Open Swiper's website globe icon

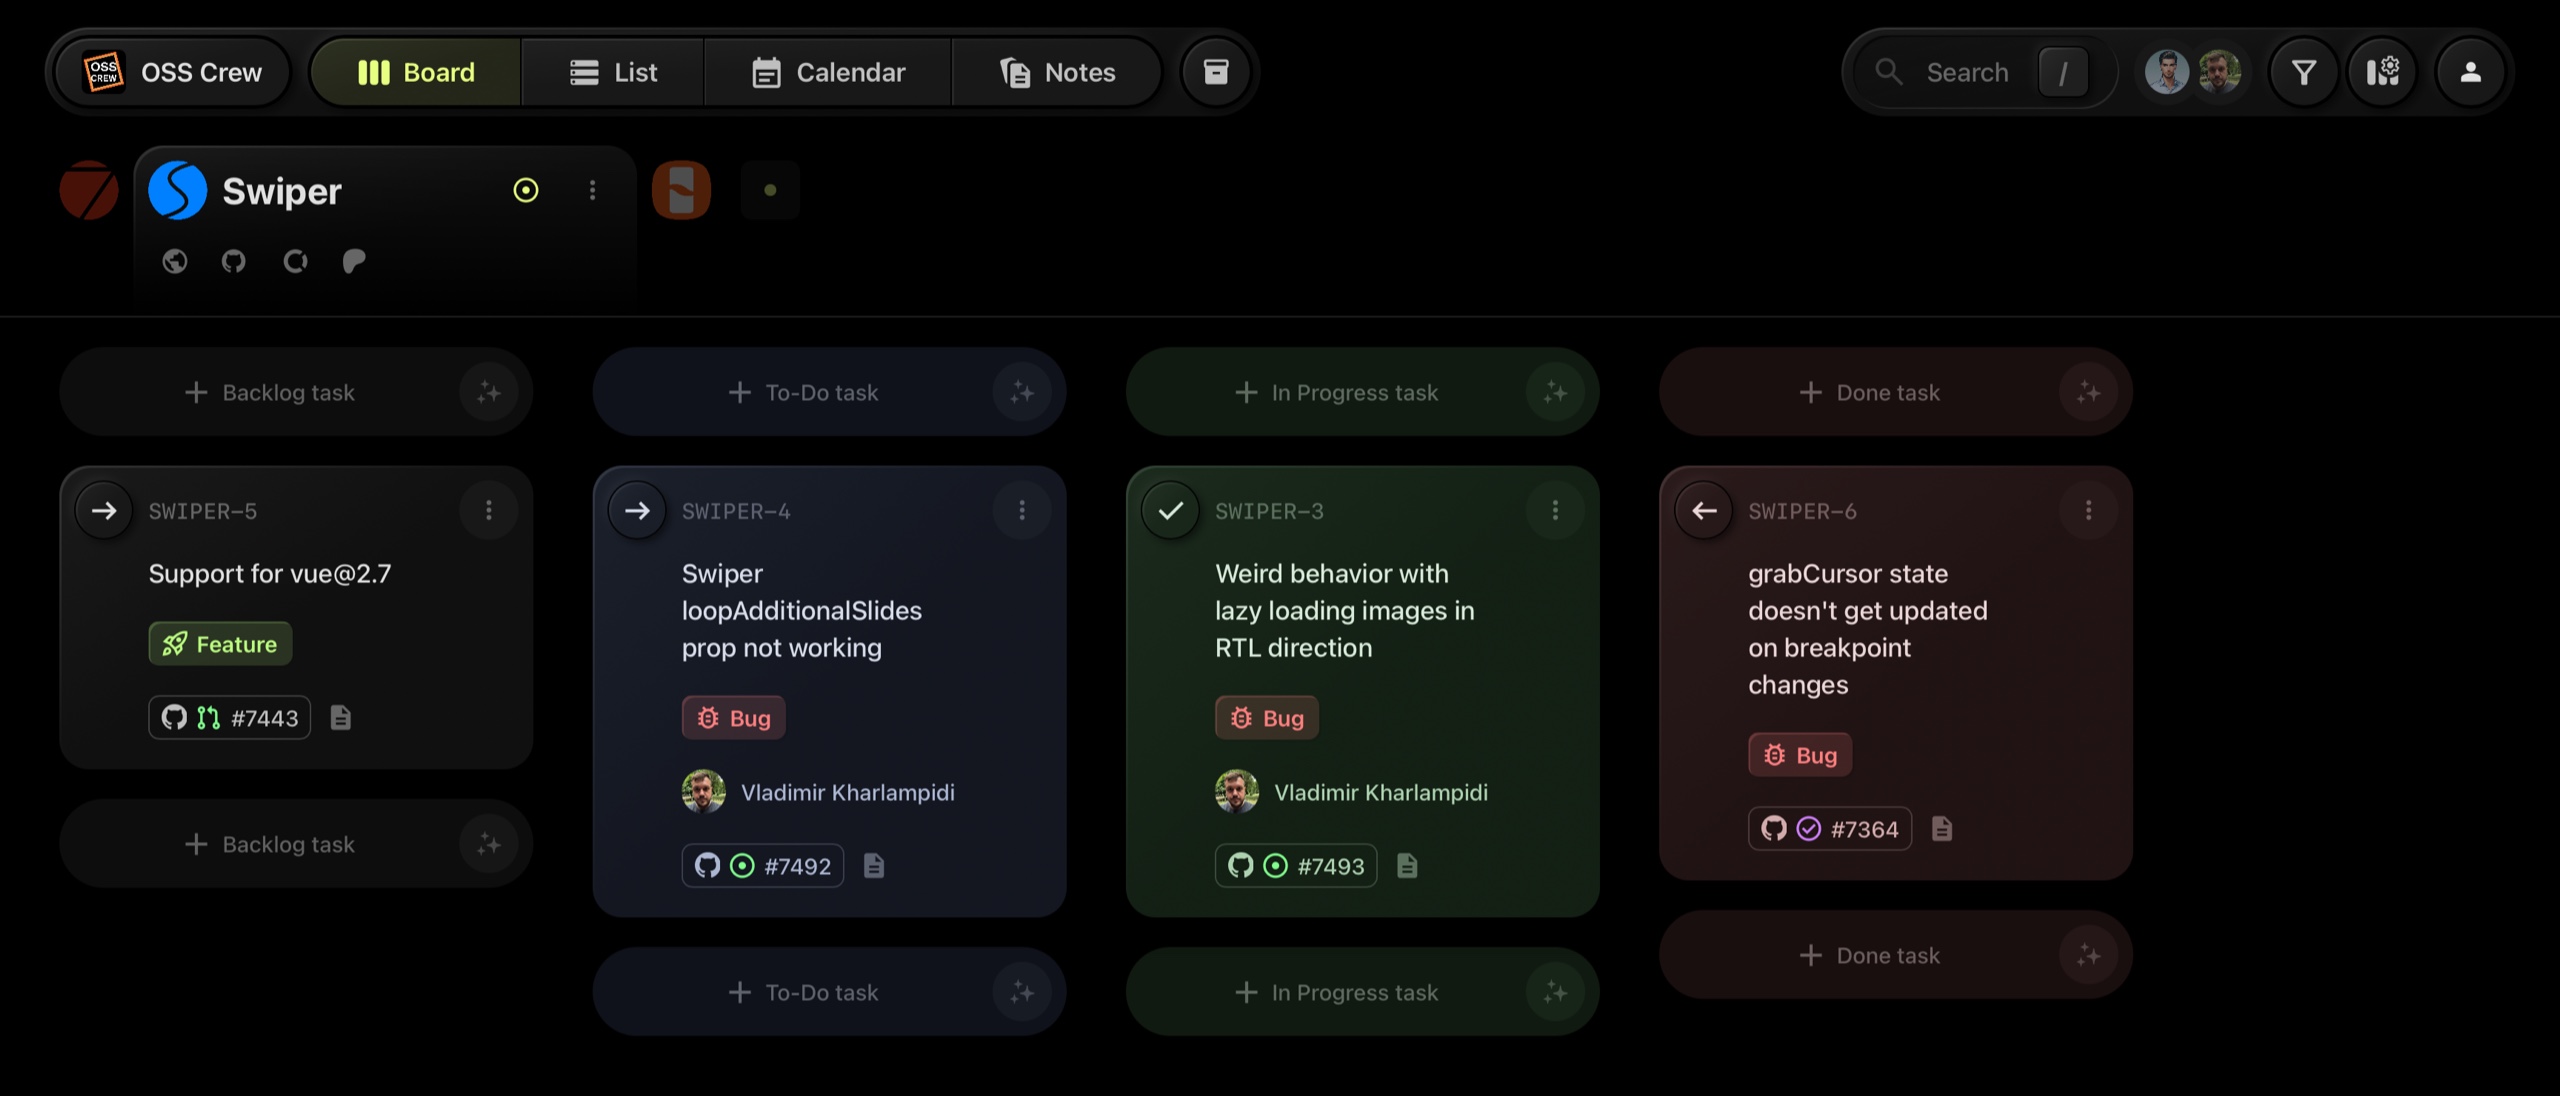175,262
